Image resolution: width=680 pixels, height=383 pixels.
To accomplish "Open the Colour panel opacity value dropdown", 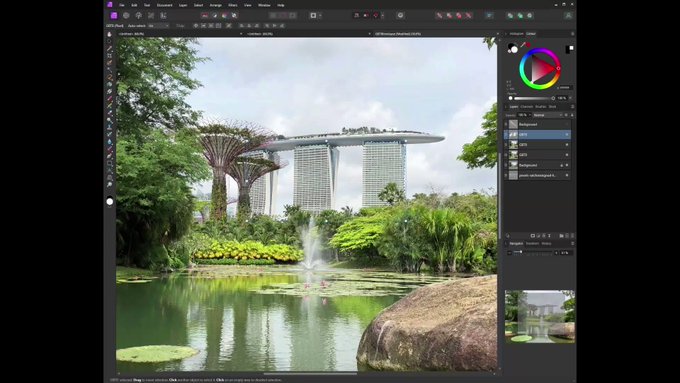I will pyautogui.click(x=570, y=98).
